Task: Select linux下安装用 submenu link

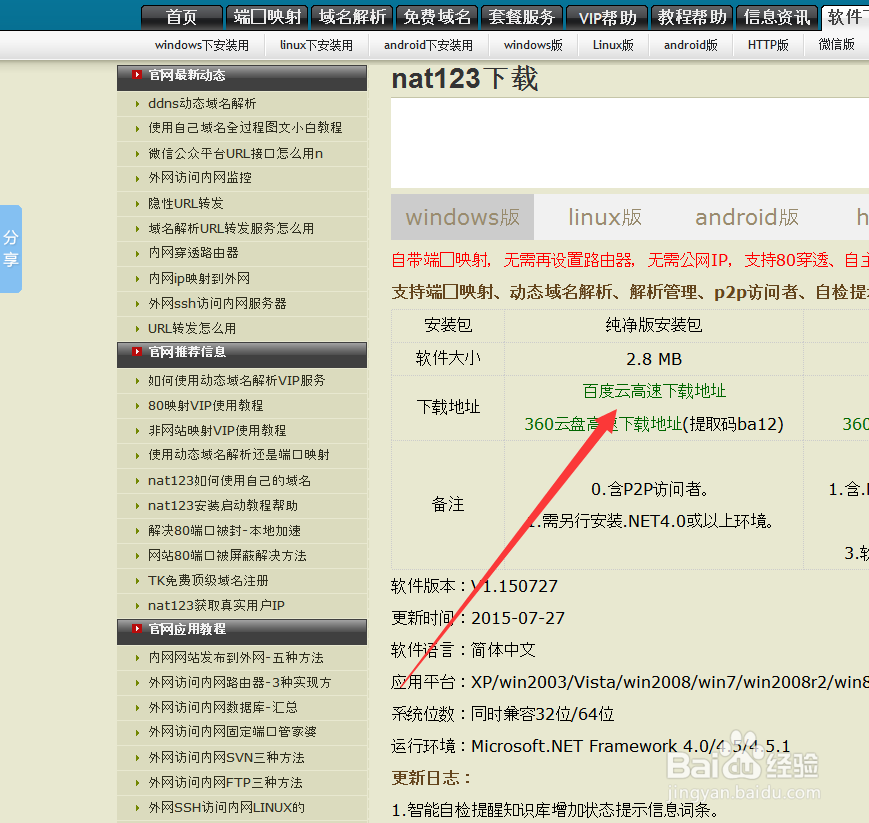Action: (316, 45)
